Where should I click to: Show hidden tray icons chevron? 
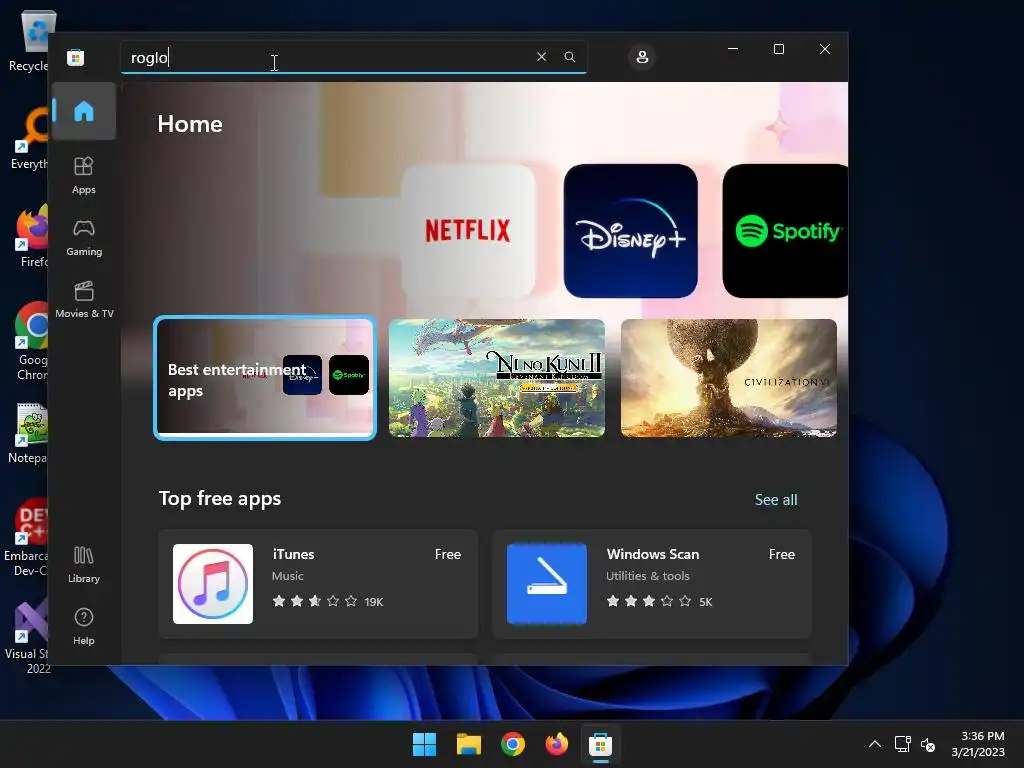(x=875, y=744)
